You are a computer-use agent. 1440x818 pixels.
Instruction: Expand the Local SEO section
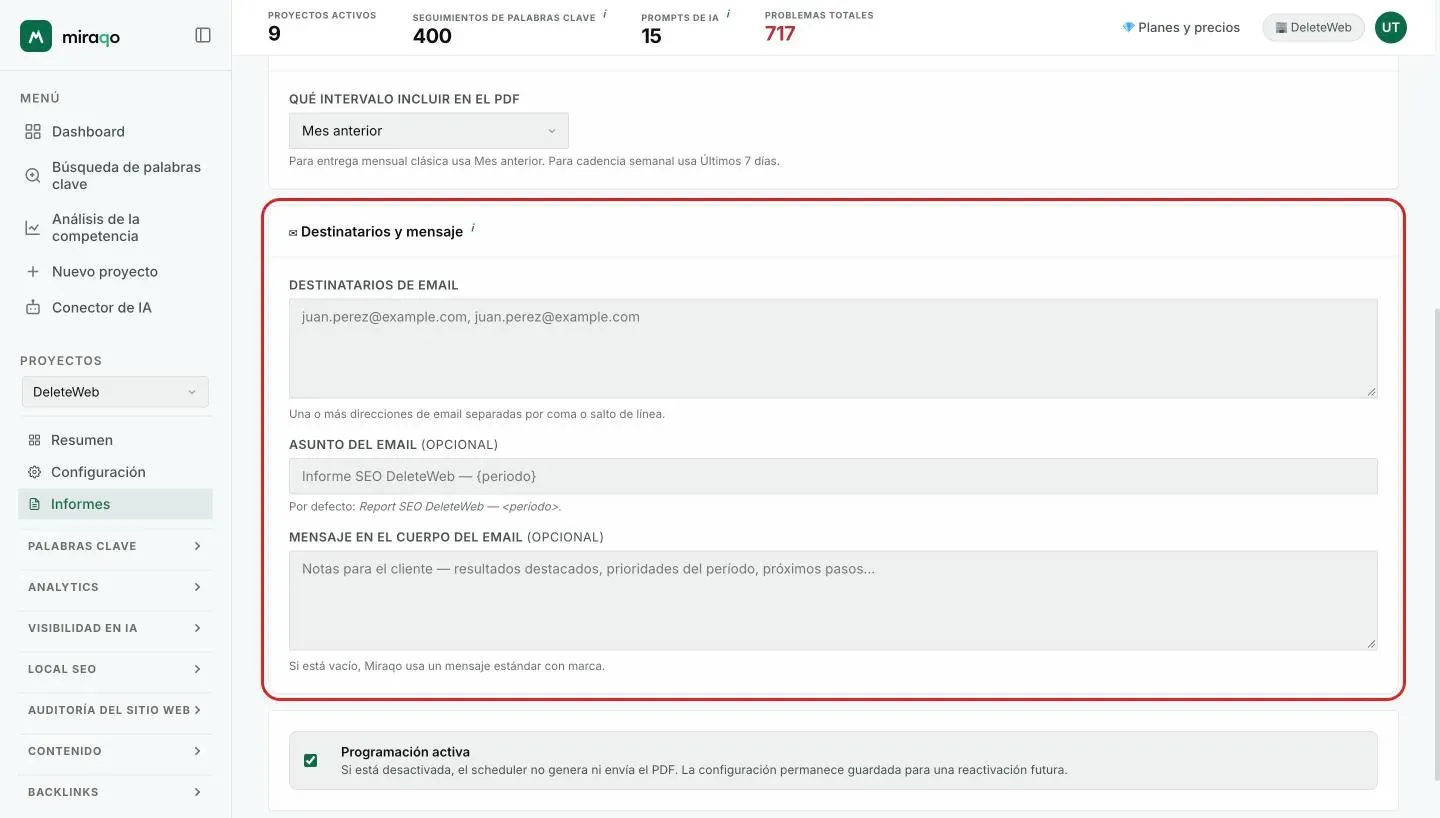(115, 669)
